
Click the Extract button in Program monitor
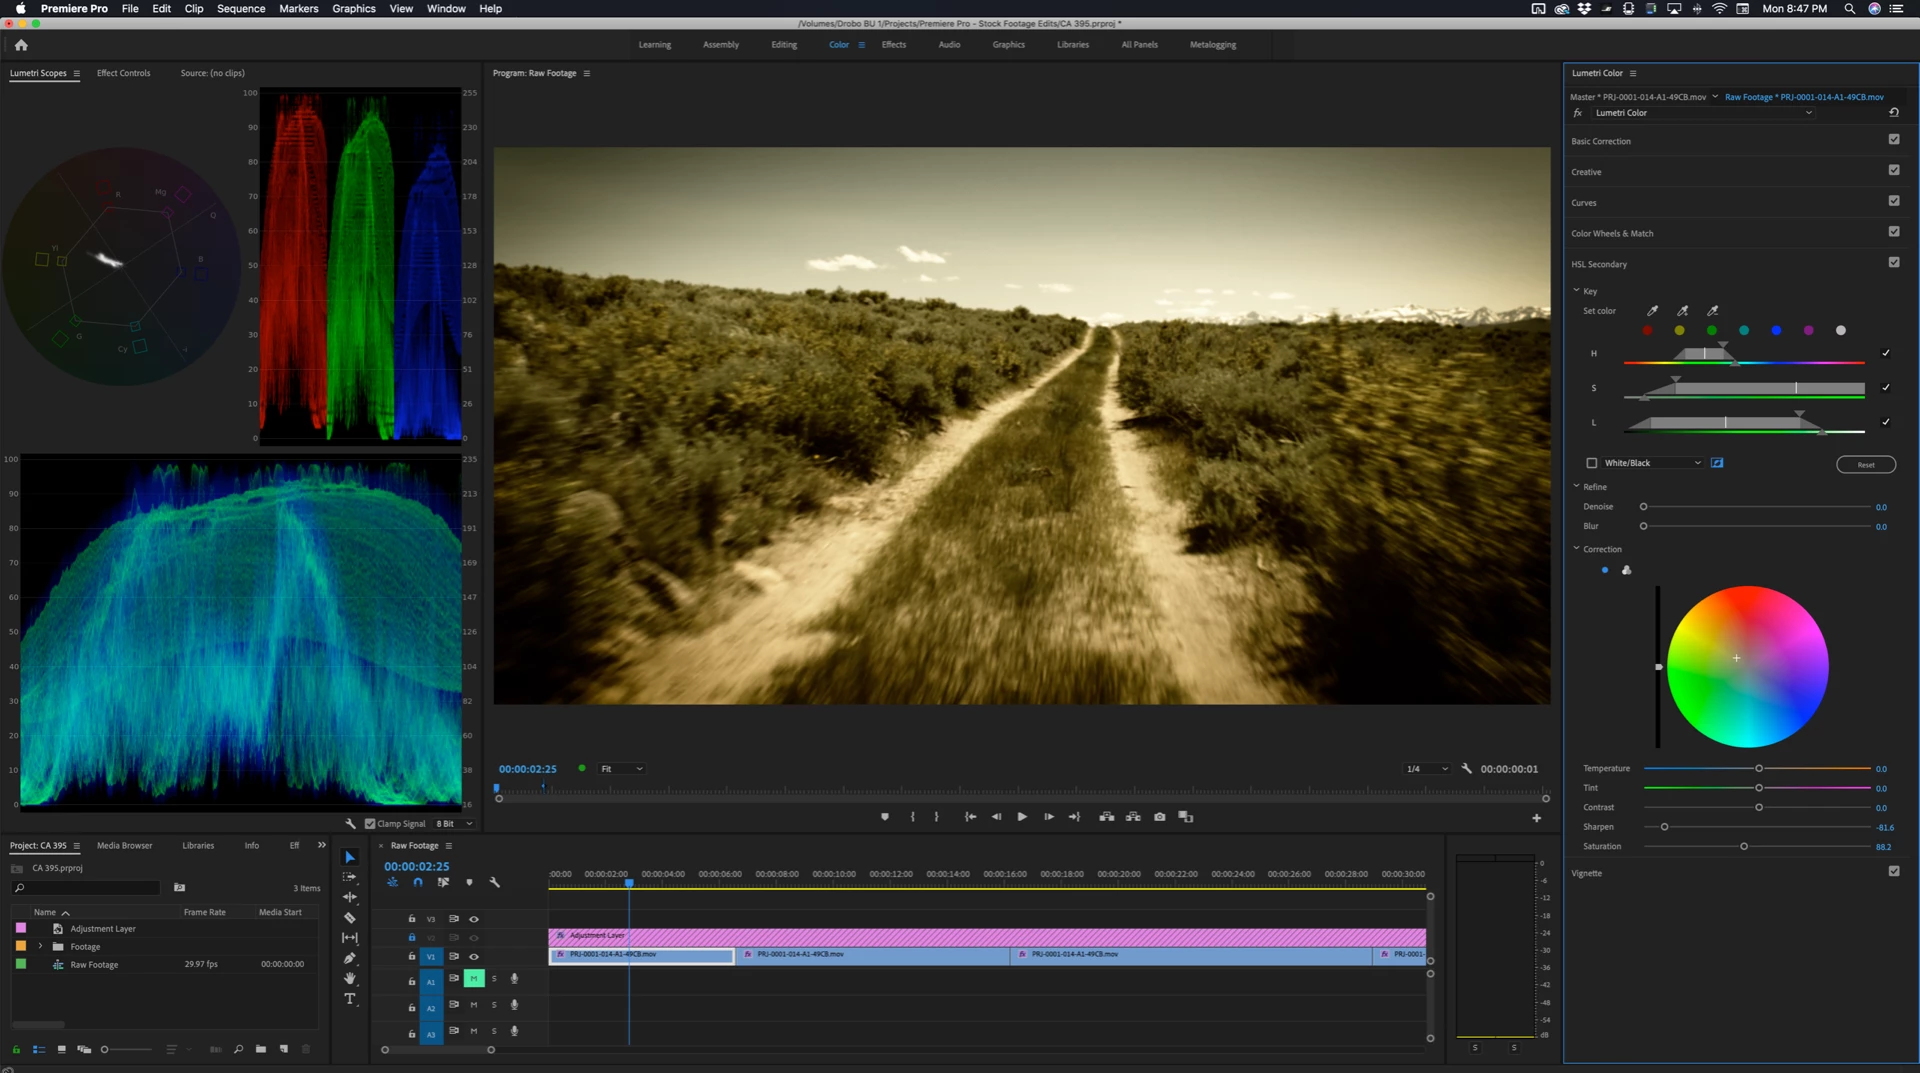[1133, 817]
